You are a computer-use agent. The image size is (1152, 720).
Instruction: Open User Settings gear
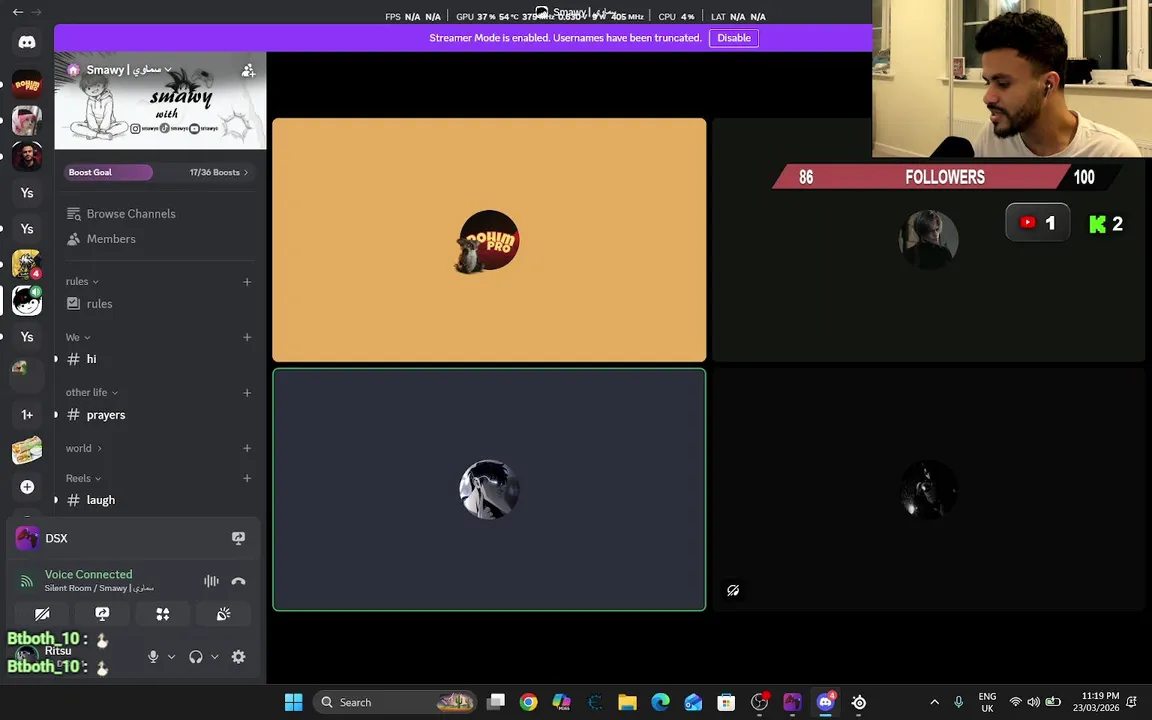pyautogui.click(x=238, y=657)
